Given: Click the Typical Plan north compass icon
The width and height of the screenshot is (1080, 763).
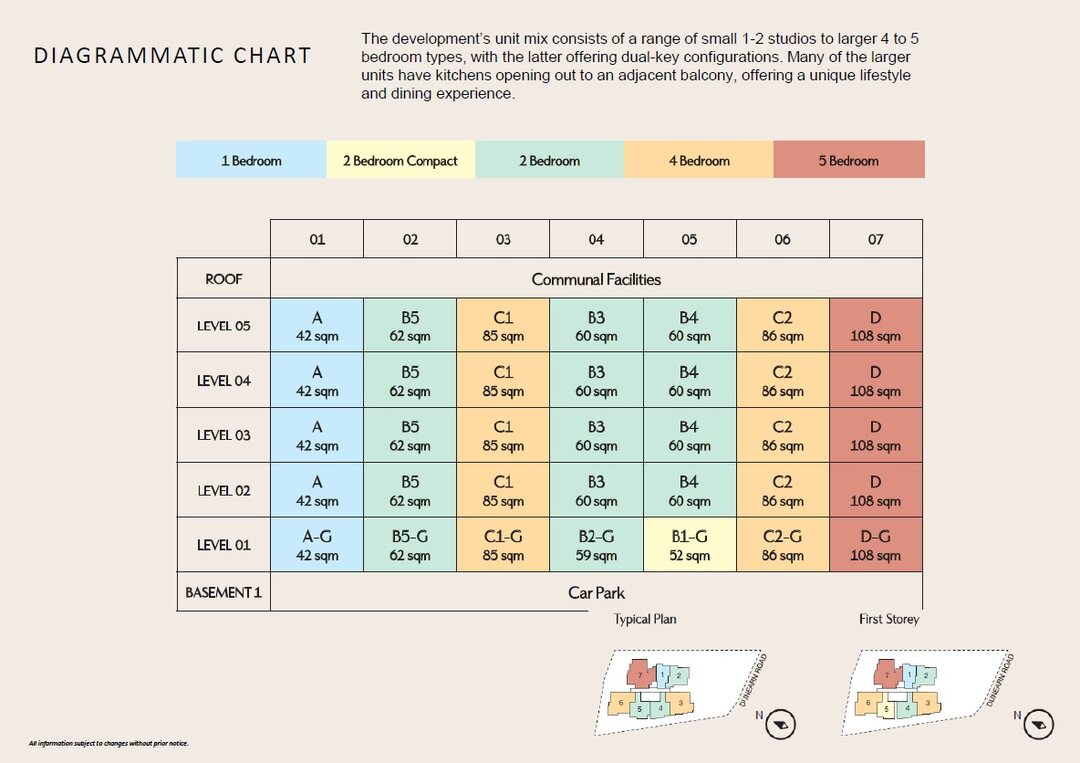Looking at the screenshot, I should 780,724.
